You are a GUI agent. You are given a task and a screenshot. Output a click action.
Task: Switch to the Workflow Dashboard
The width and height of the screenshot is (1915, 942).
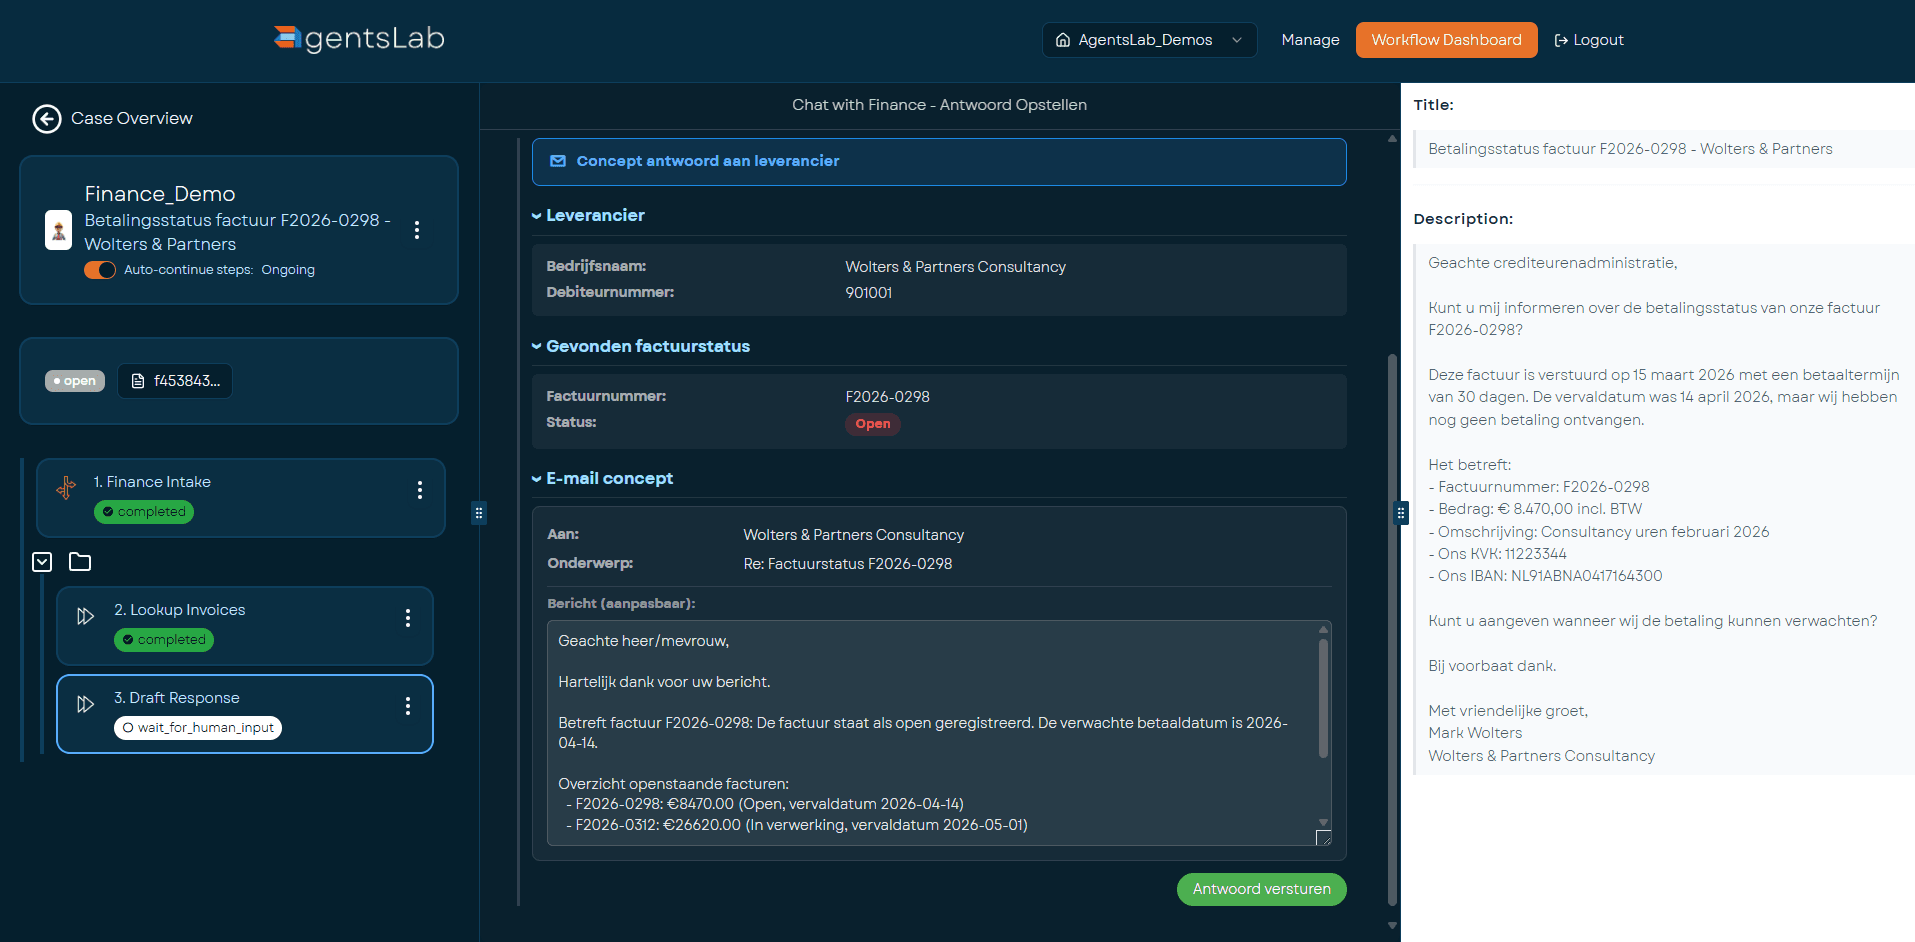pos(1446,40)
